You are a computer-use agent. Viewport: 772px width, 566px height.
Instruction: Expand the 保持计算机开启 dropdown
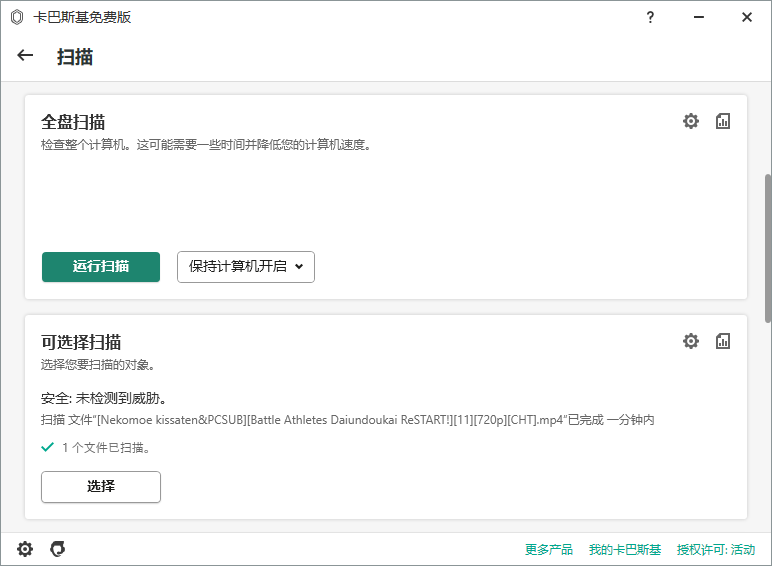point(246,267)
